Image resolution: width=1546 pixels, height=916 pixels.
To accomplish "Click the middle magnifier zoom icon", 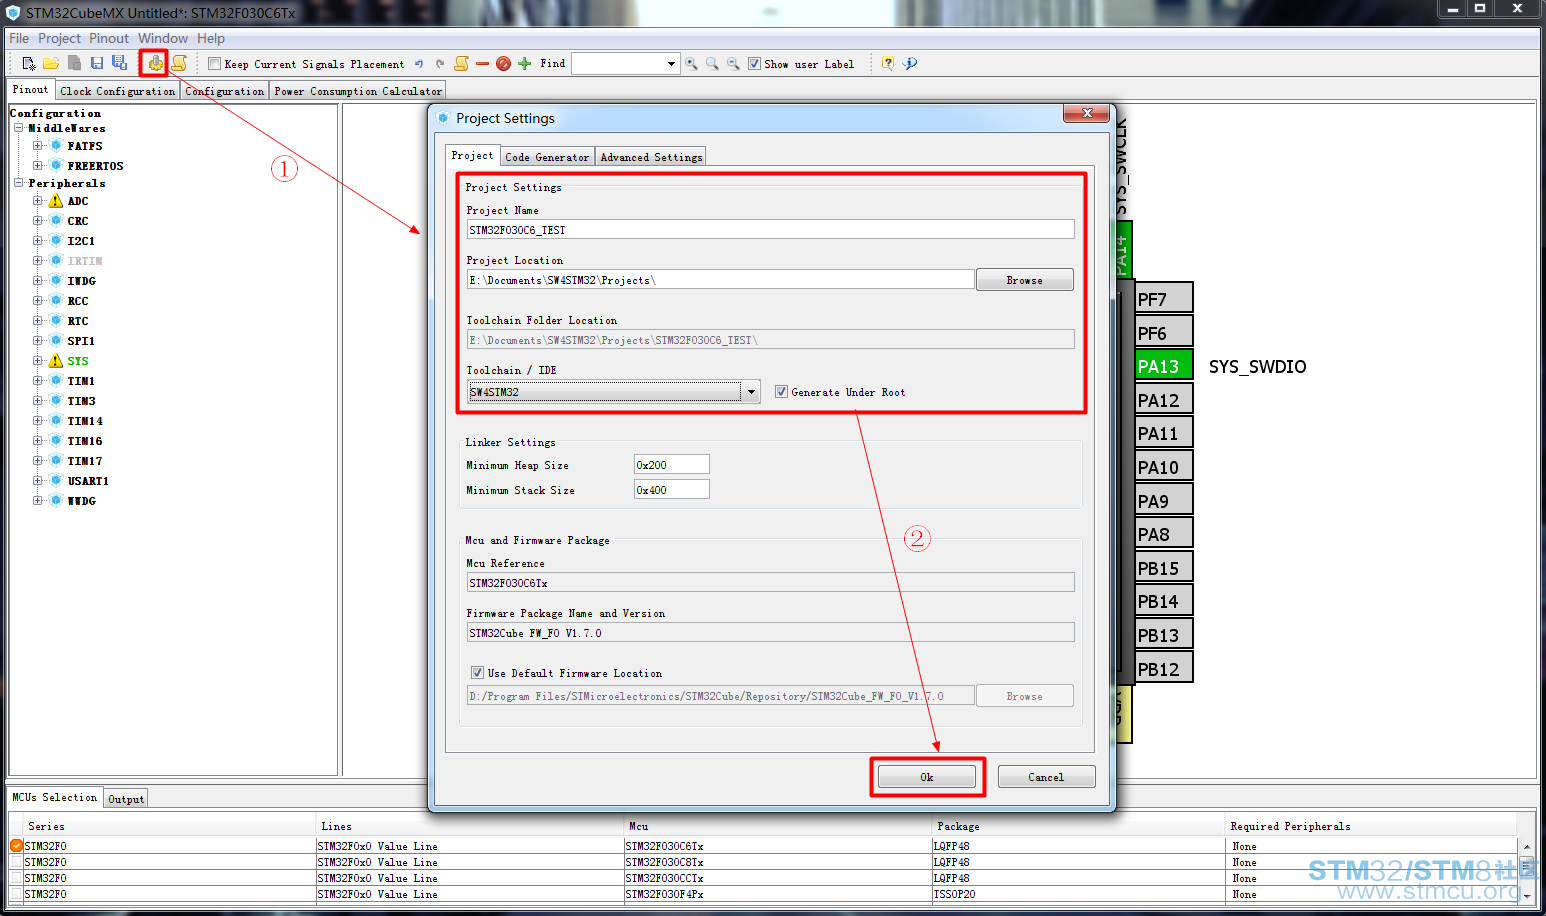I will [x=712, y=63].
